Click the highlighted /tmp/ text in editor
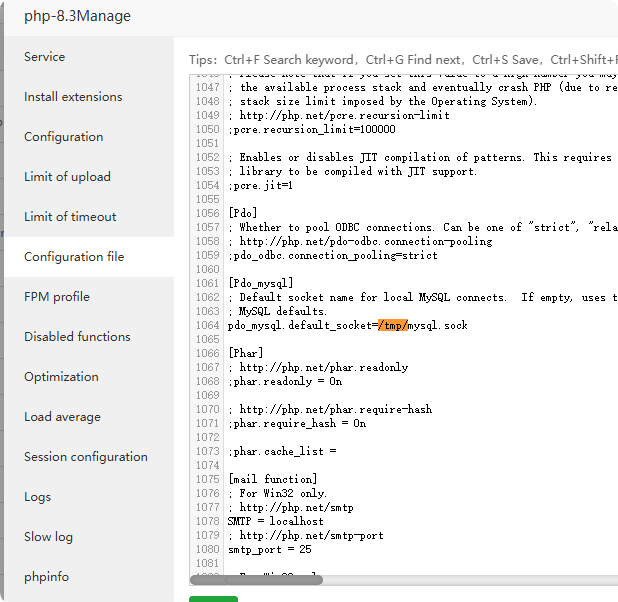618x602 pixels. tap(392, 326)
